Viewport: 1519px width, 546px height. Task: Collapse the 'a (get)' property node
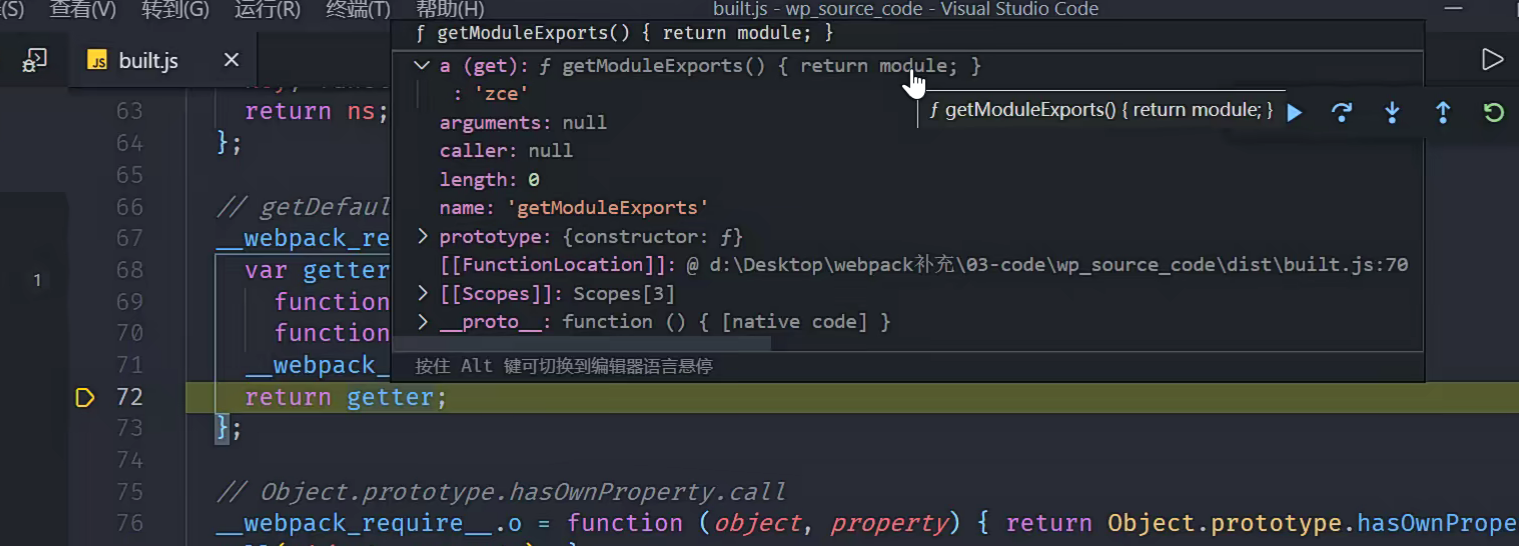pyautogui.click(x=422, y=66)
